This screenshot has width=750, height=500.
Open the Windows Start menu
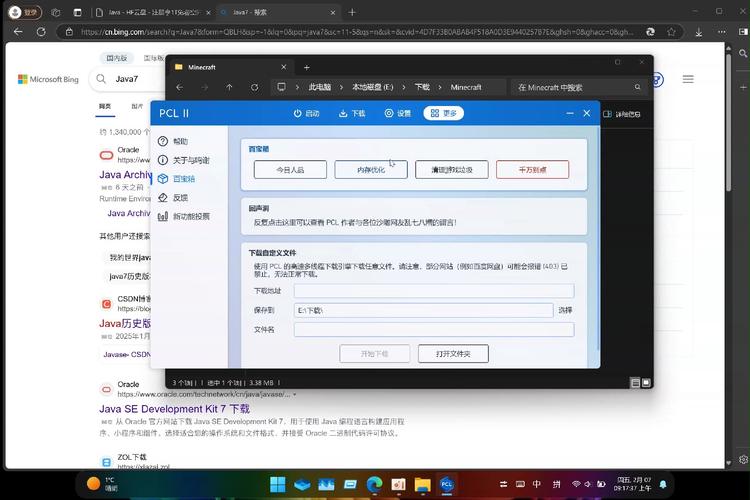click(277, 484)
